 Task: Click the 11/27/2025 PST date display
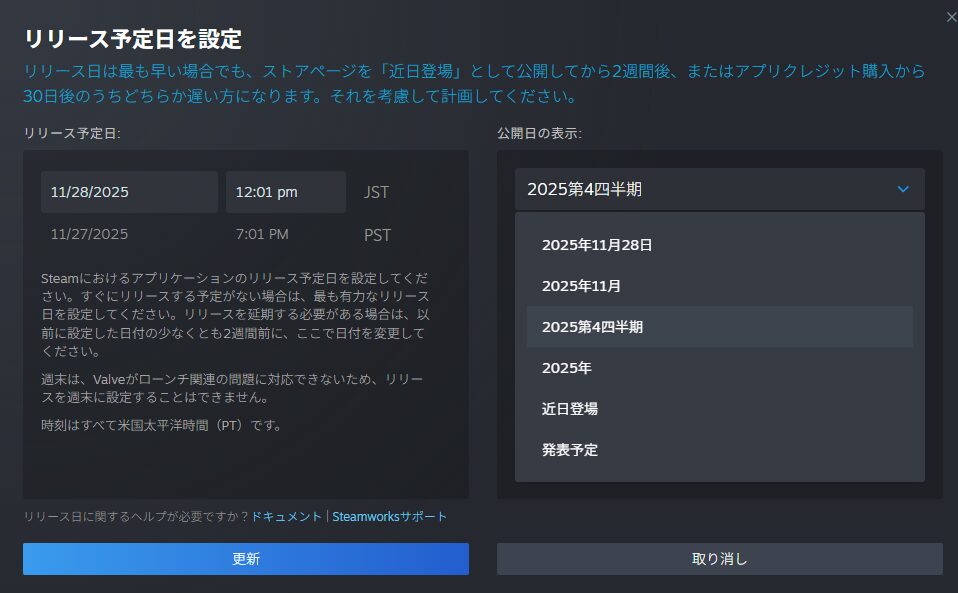(90, 235)
